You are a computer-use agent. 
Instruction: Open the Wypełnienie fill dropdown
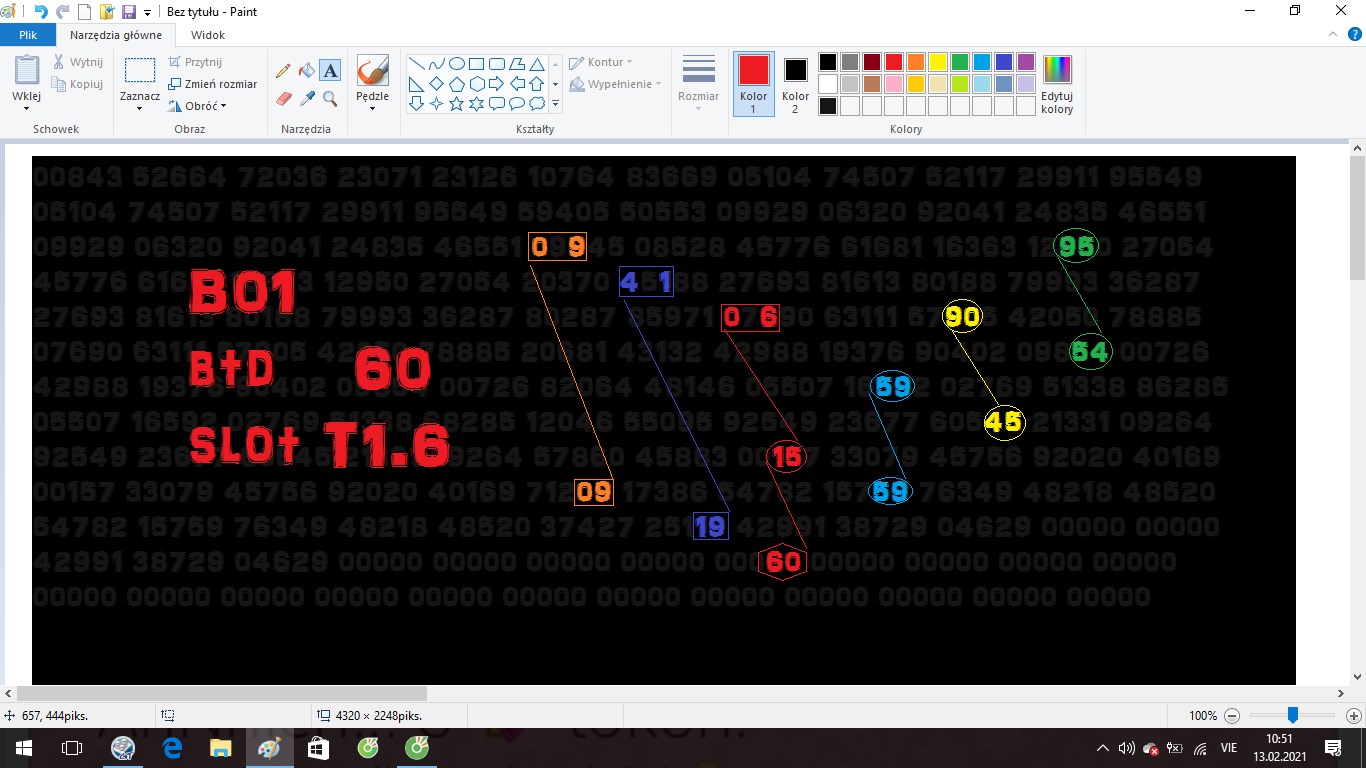point(615,84)
